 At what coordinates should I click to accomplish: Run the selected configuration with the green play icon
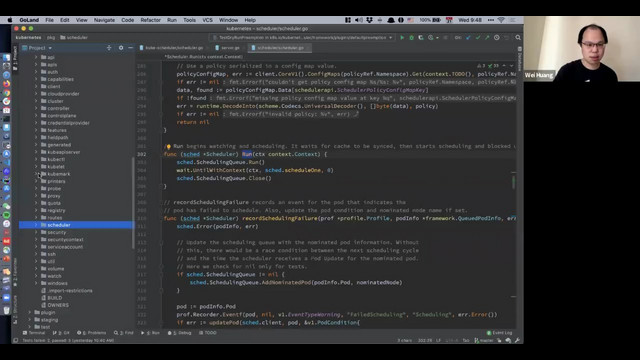coord(402,38)
